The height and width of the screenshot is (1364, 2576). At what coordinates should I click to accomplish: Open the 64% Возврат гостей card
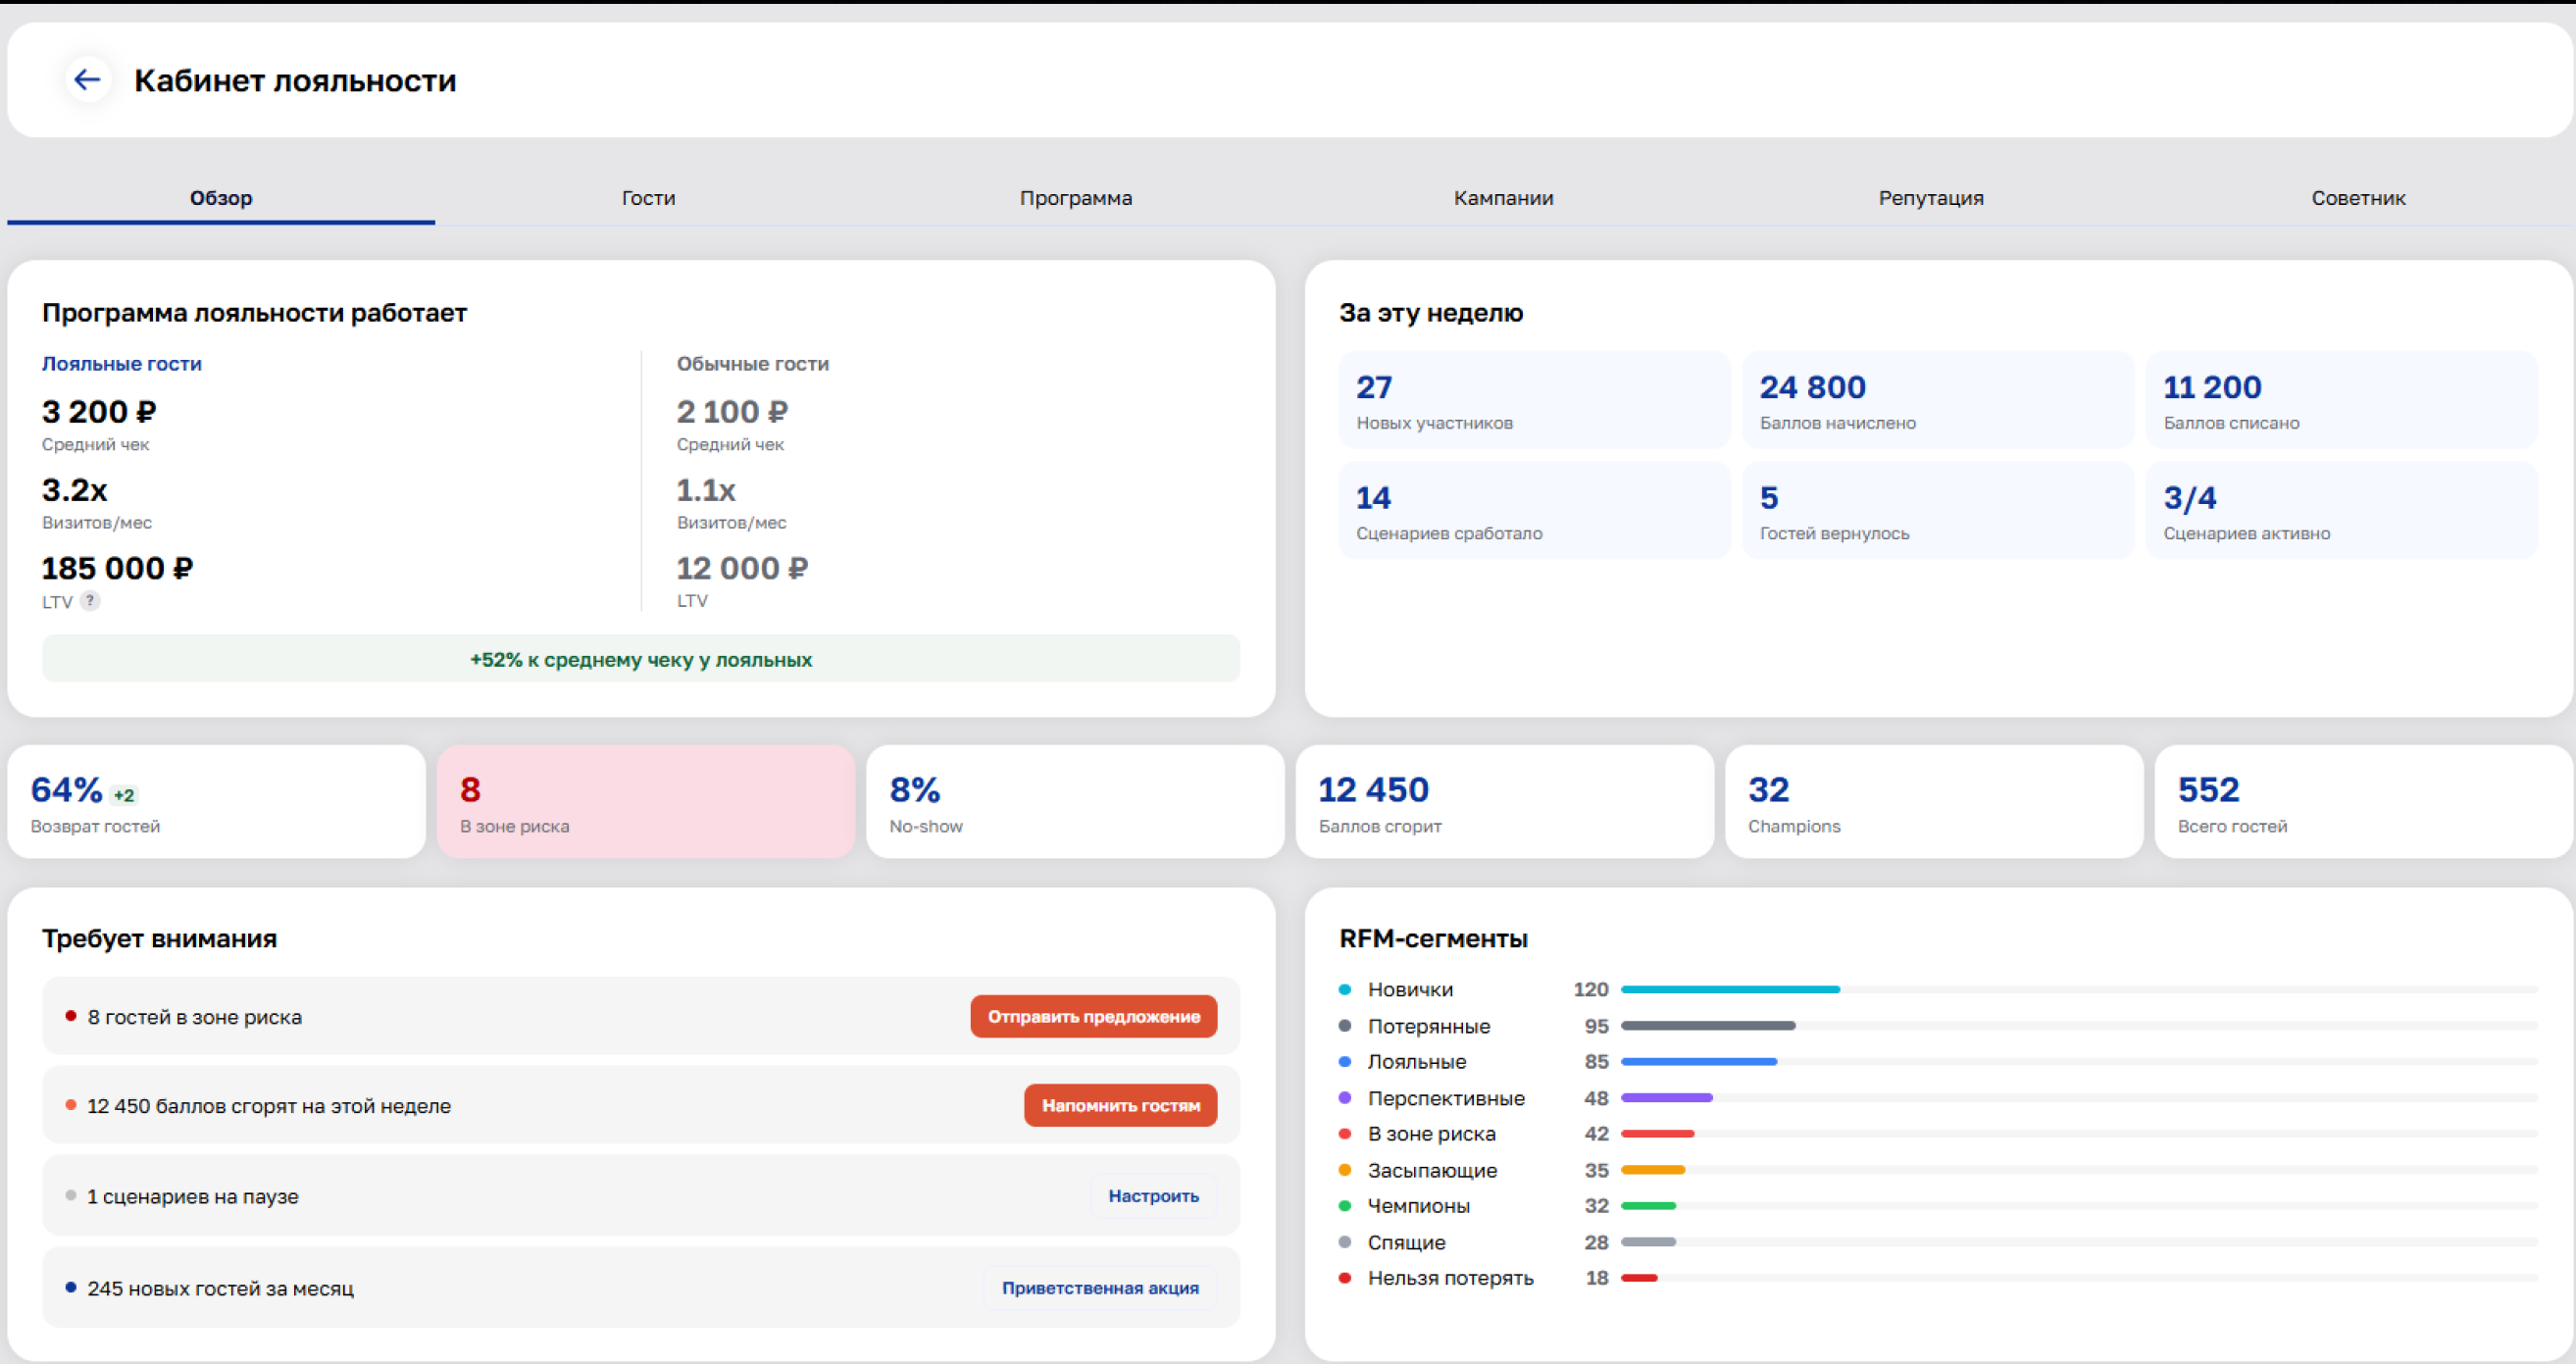[x=217, y=801]
